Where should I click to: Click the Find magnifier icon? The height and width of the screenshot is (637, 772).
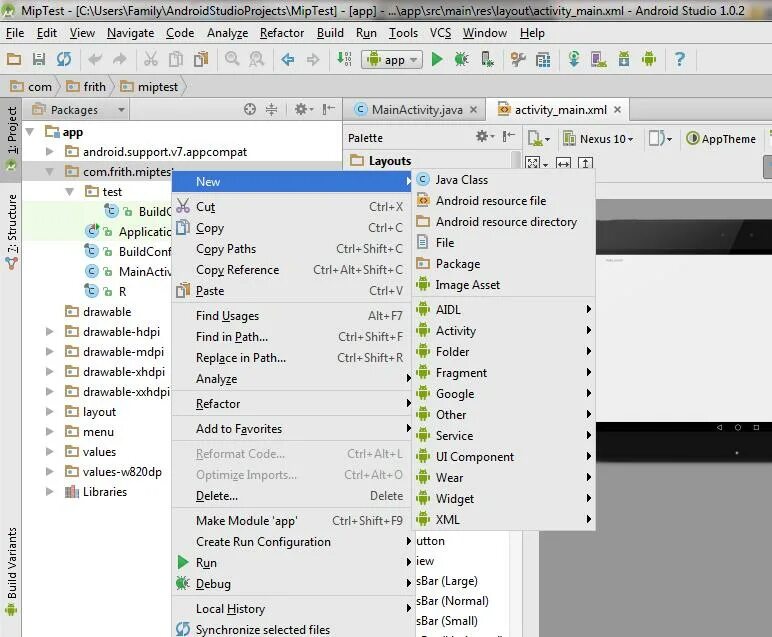[232, 59]
